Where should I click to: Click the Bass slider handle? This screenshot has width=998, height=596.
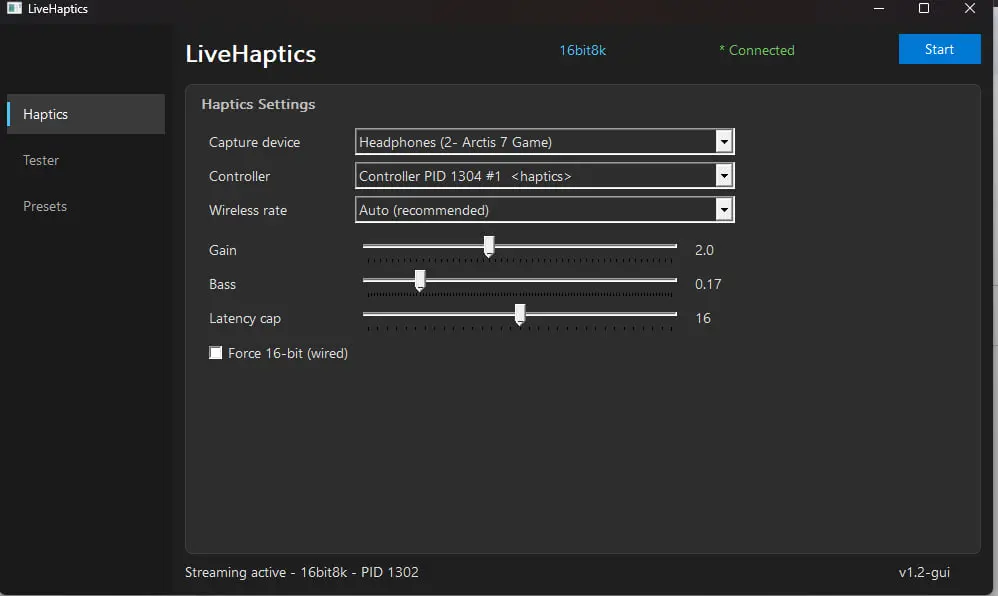(420, 280)
